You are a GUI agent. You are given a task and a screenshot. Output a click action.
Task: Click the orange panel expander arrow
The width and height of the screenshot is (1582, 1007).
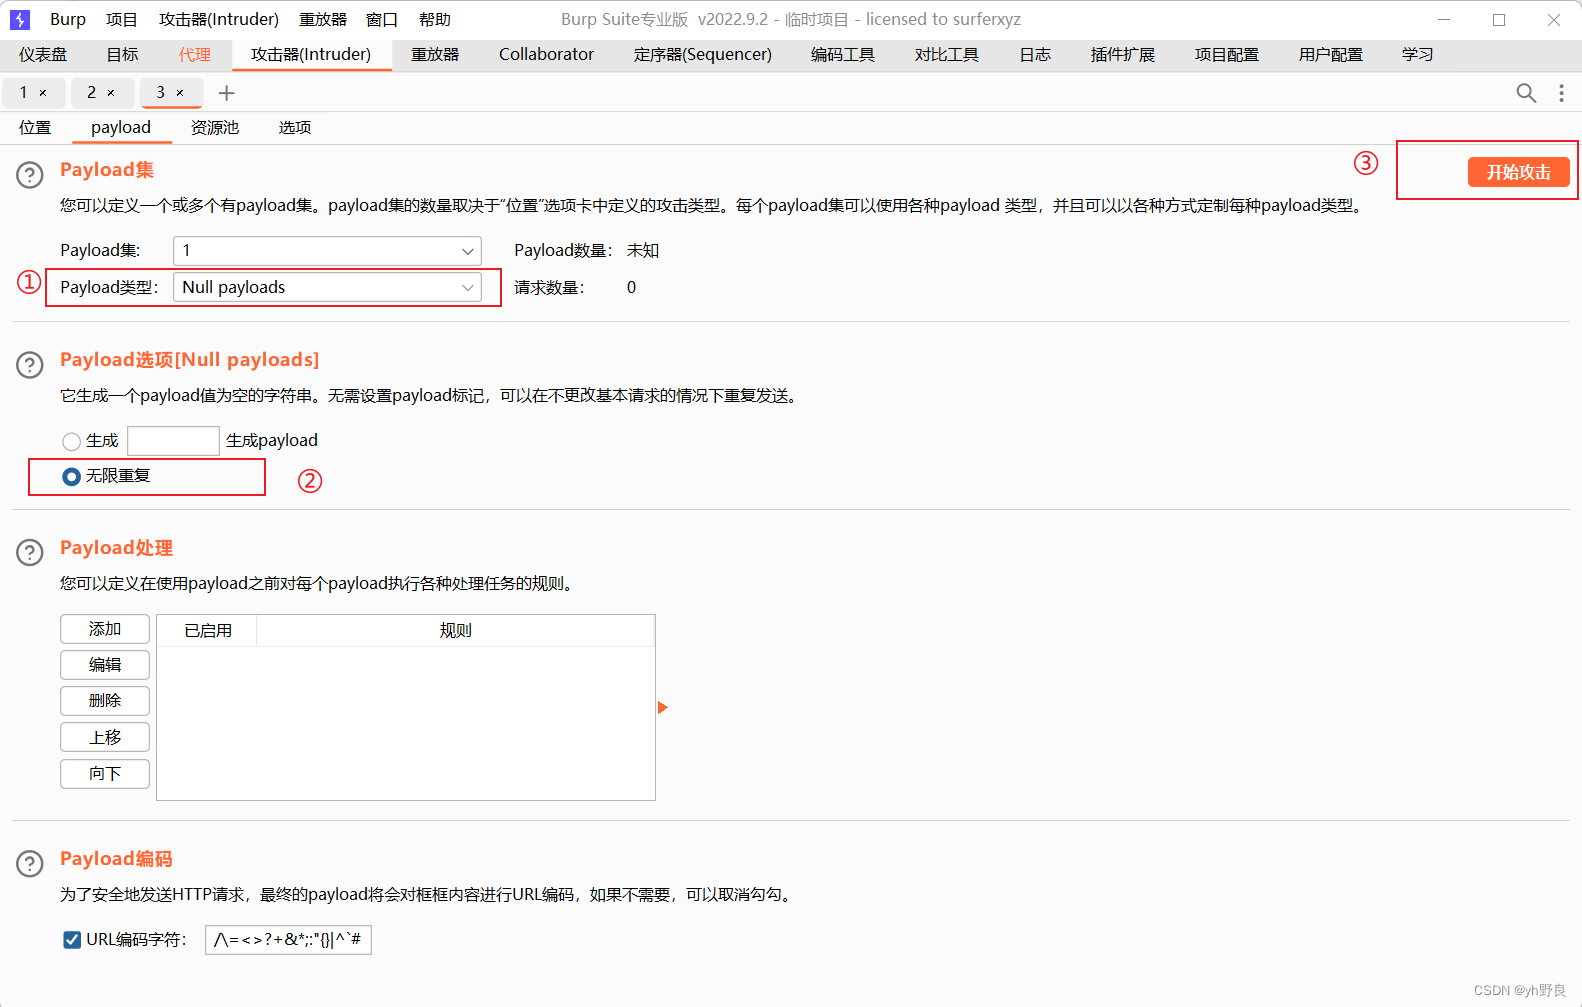pyautogui.click(x=662, y=708)
